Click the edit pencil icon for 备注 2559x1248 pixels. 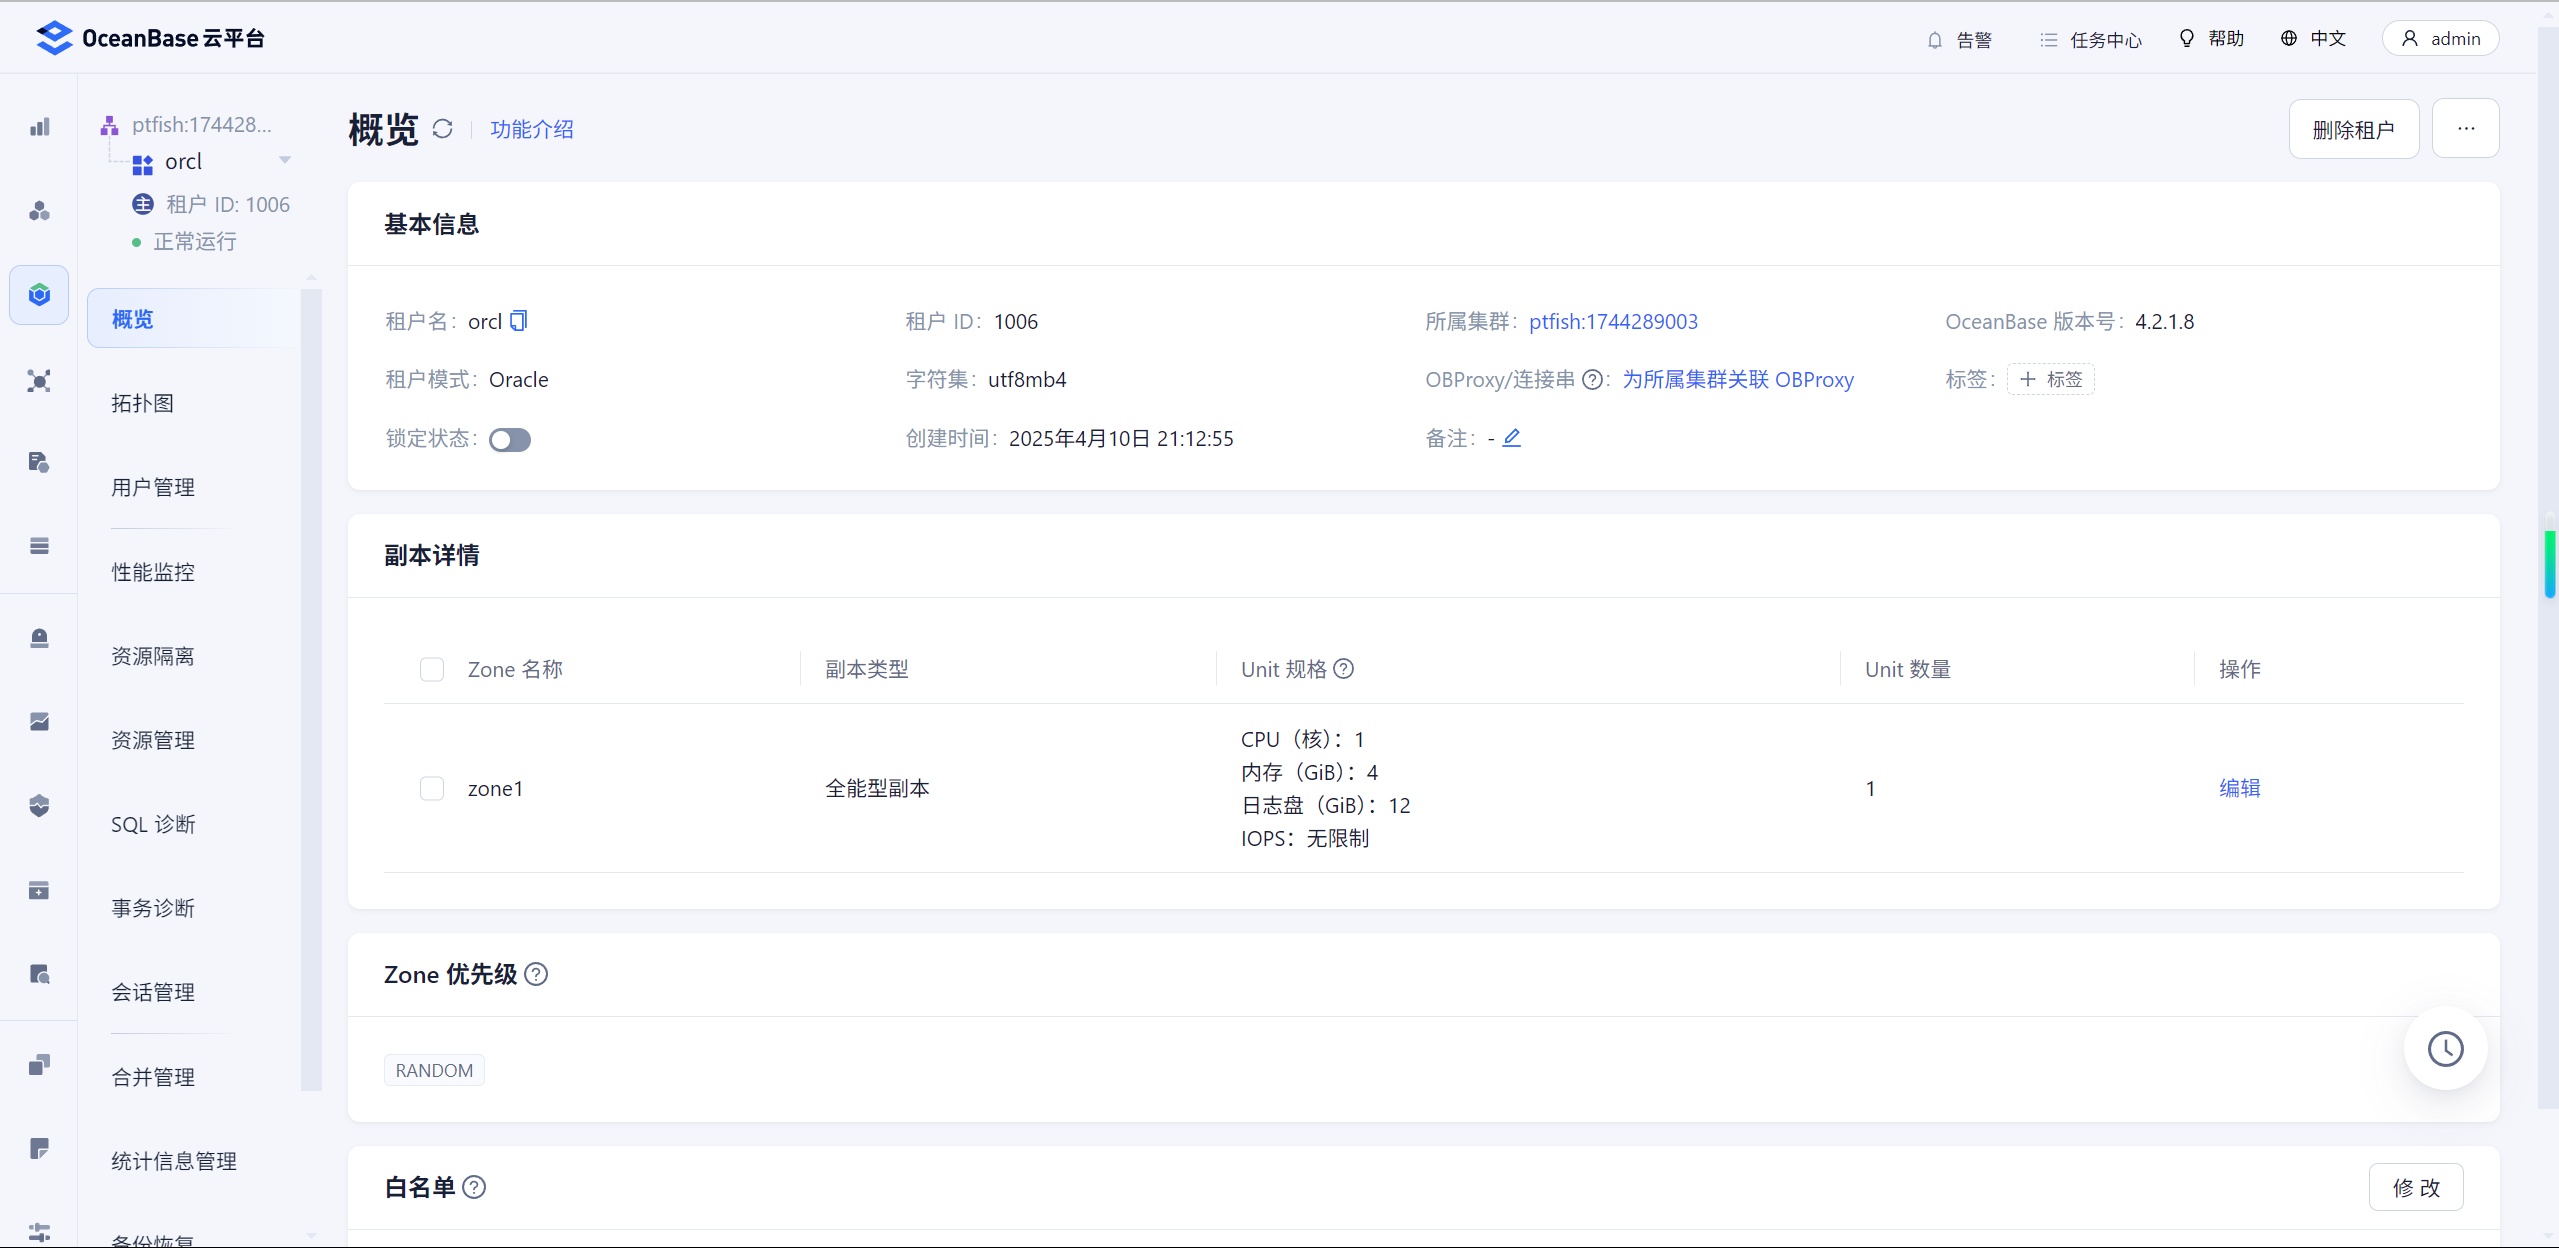tap(1511, 438)
